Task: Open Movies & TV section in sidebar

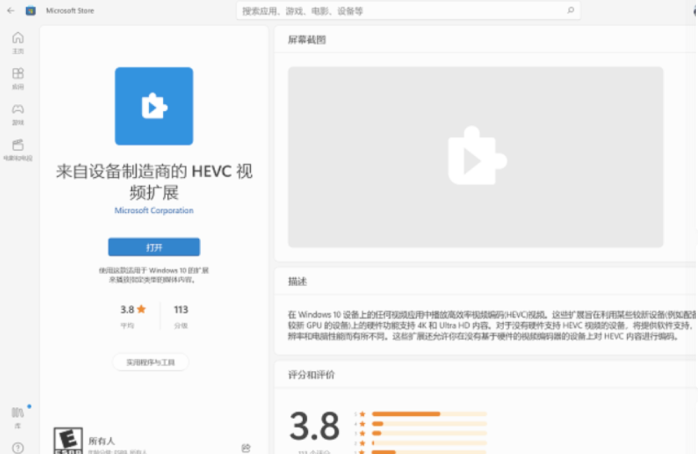Action: [18, 148]
